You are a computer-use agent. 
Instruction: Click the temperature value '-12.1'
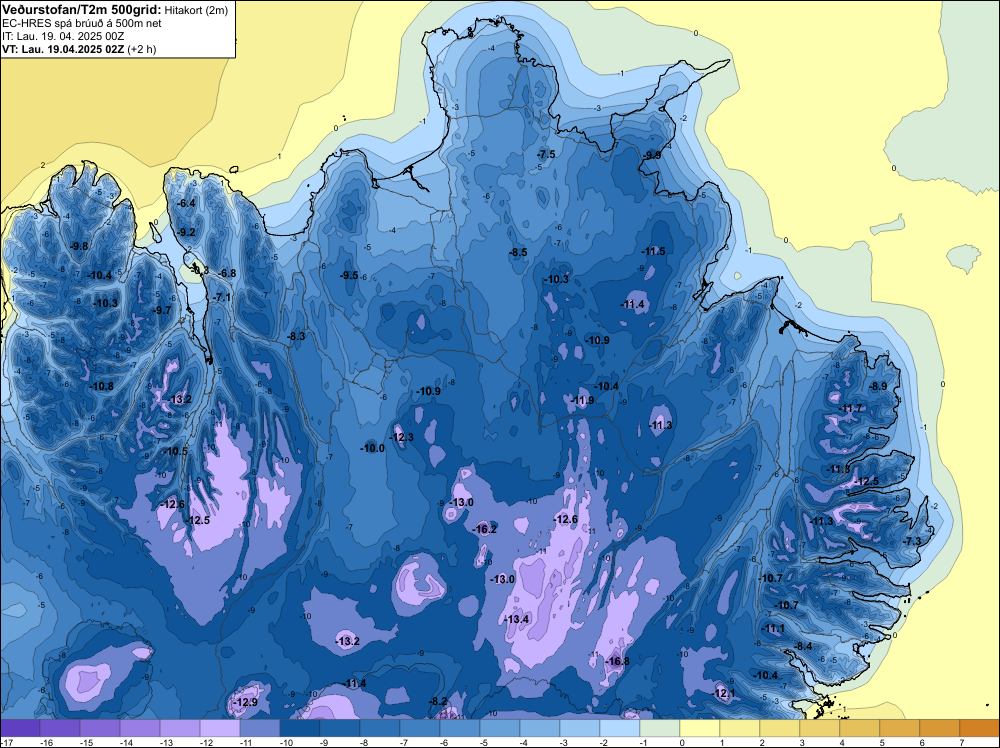pos(723,693)
